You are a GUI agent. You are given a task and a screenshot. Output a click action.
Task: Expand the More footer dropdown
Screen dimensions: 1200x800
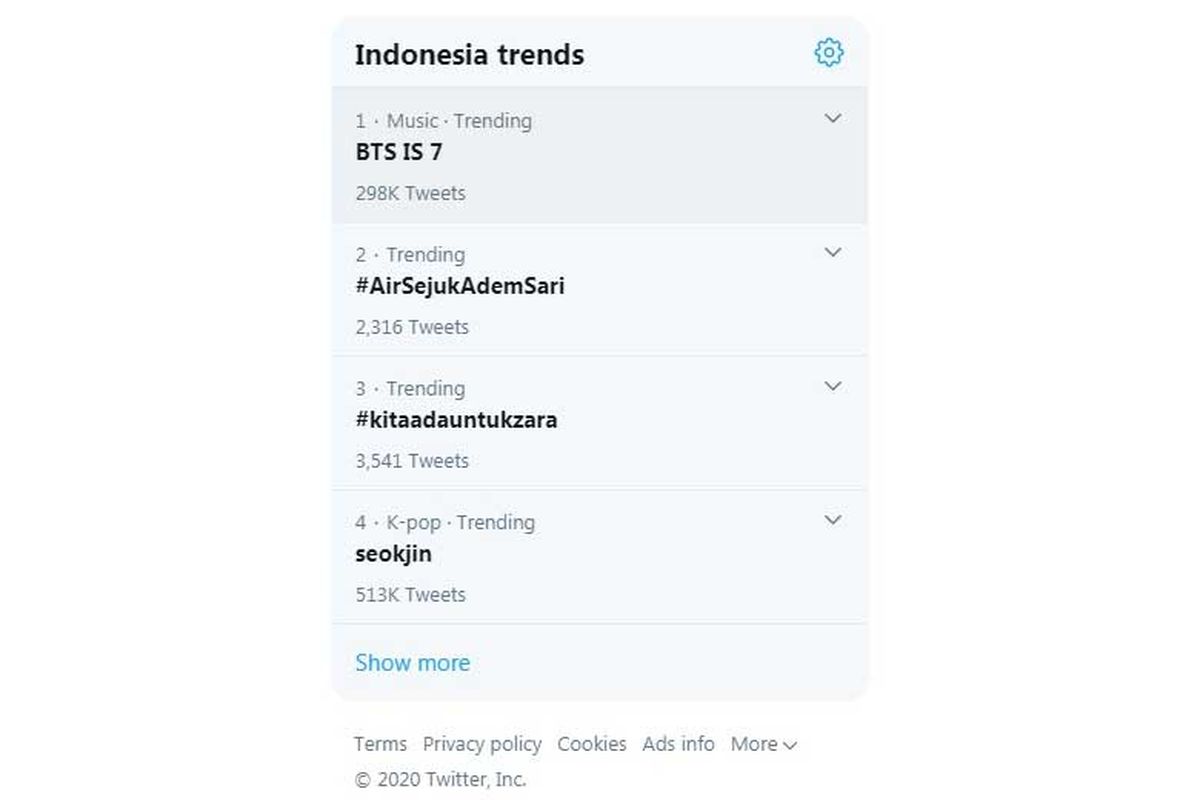click(x=764, y=744)
